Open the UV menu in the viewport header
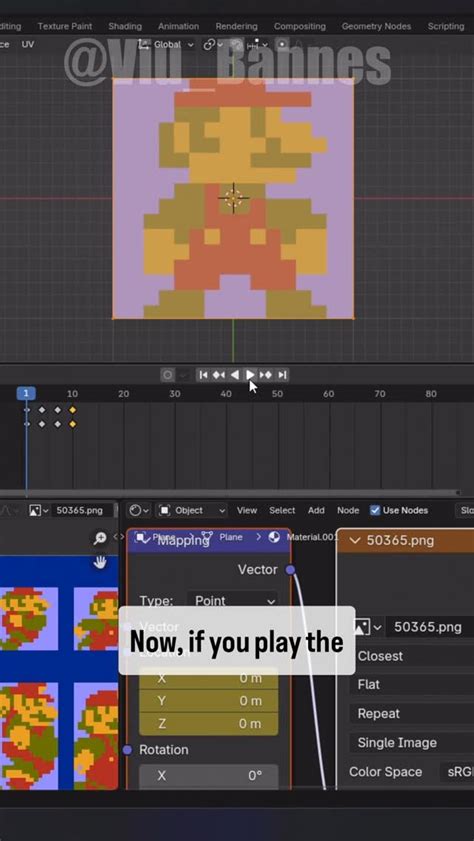 point(28,45)
